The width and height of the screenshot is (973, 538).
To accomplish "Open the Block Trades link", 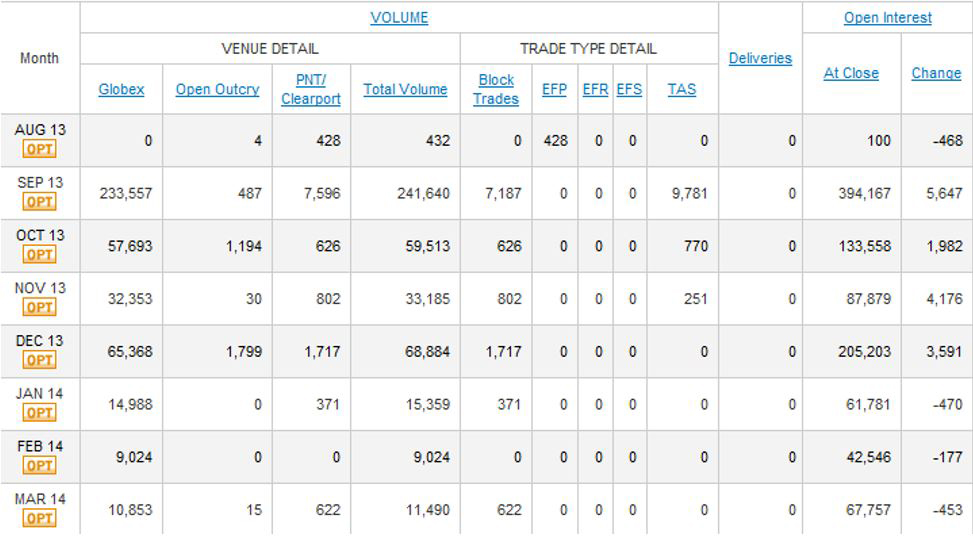I will pyautogui.click(x=496, y=89).
